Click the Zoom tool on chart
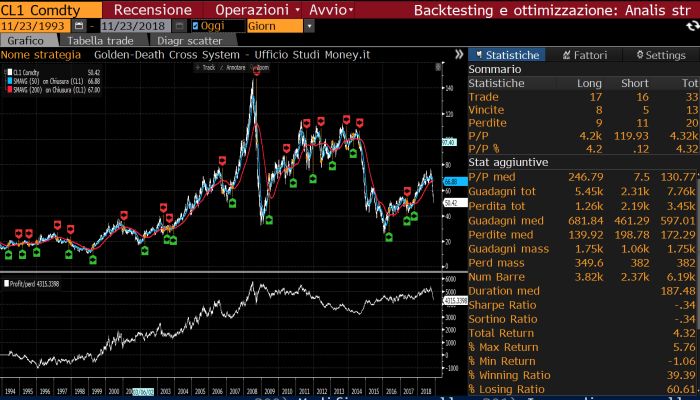 [x=262, y=68]
